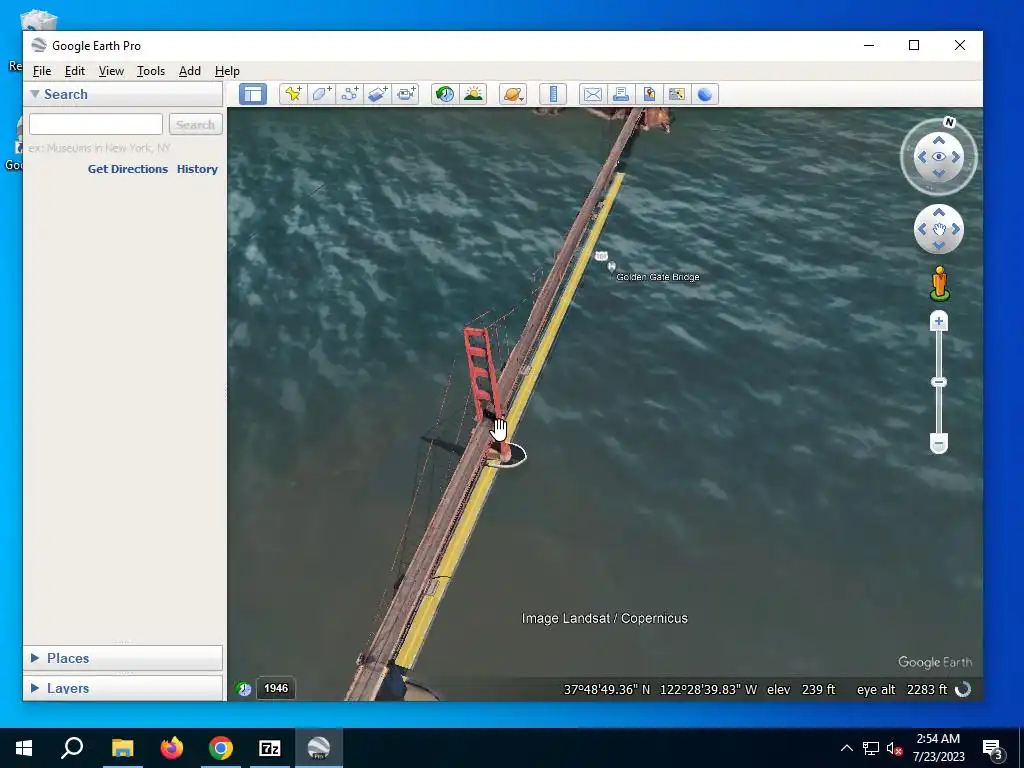Open the View menu
This screenshot has width=1024, height=768.
click(111, 71)
